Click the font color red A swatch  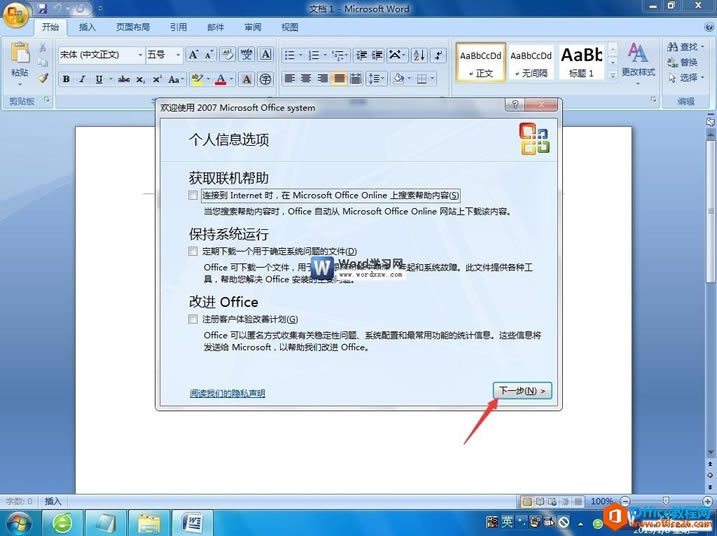(x=221, y=79)
